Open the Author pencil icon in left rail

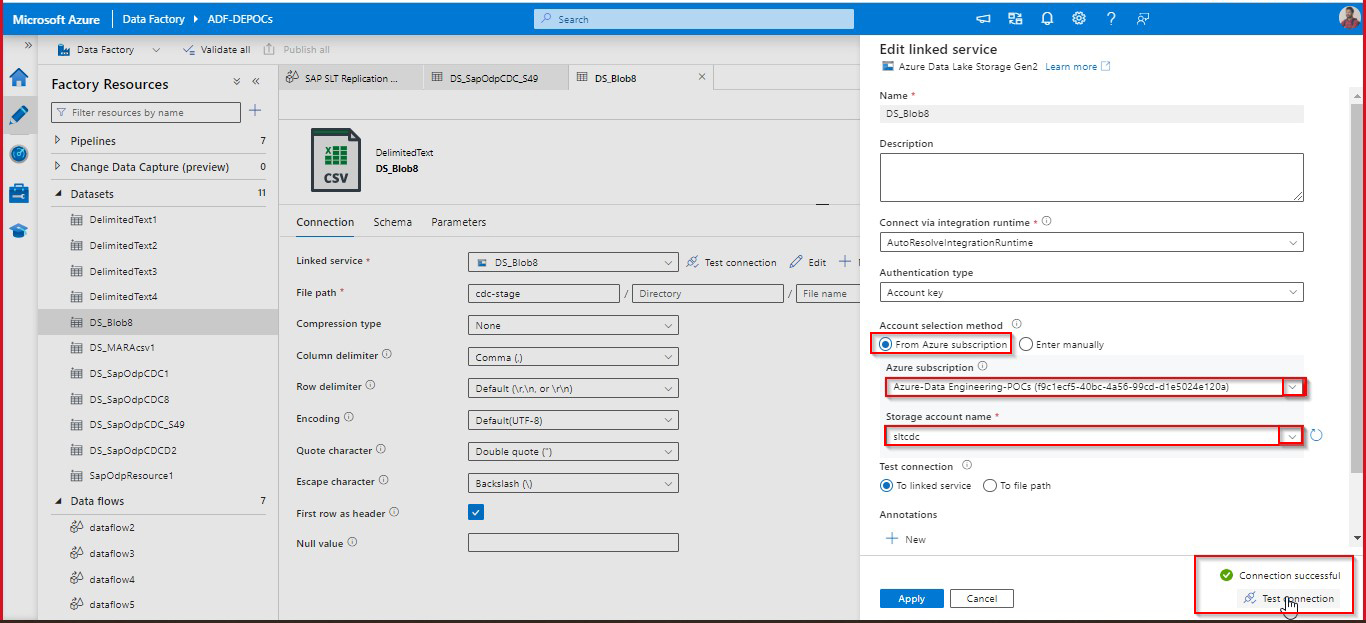(x=18, y=115)
